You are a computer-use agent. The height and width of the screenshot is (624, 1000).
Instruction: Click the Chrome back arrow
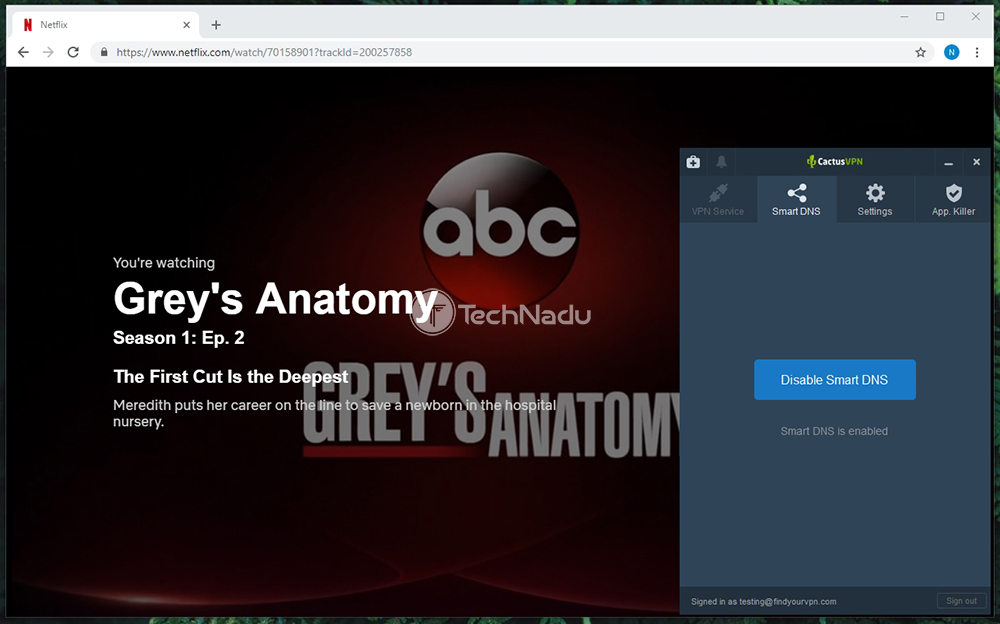click(x=24, y=52)
